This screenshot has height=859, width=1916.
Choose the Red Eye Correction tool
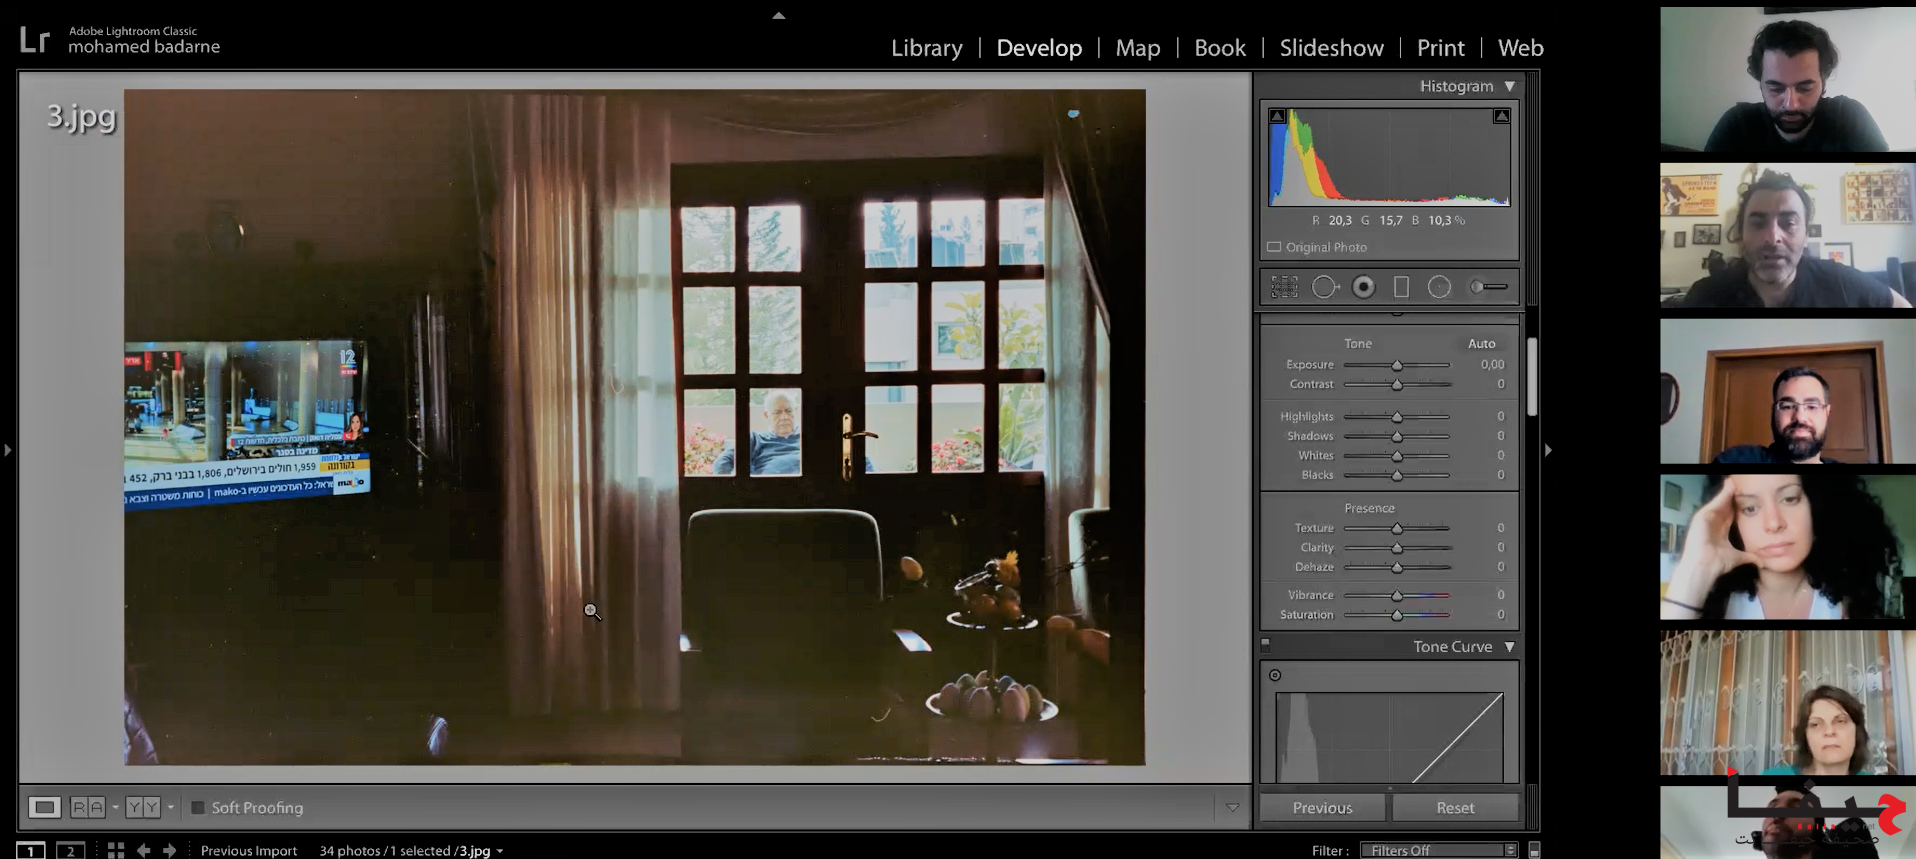[x=1363, y=287]
